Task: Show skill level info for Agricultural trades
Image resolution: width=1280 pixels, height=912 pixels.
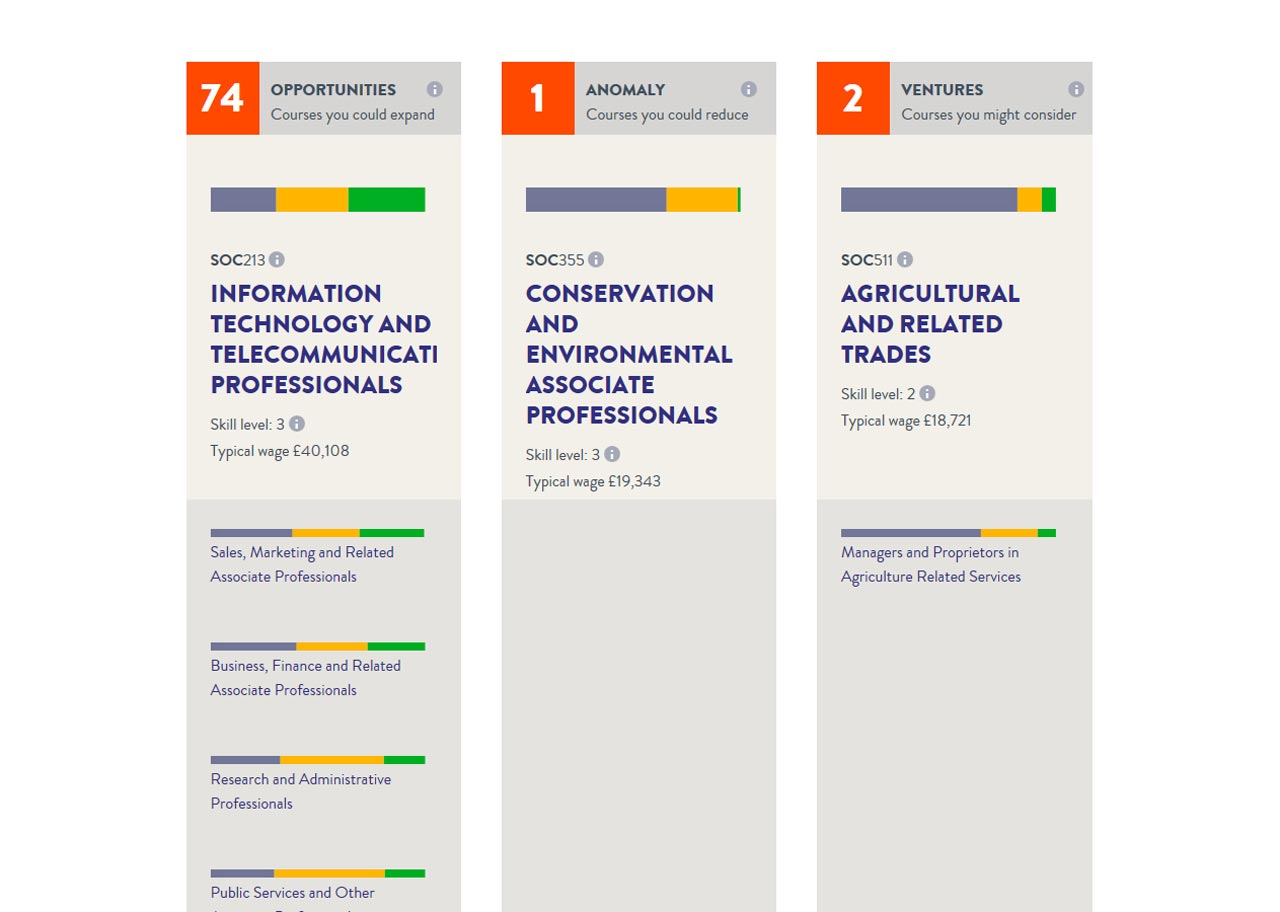Action: pyautogui.click(x=927, y=394)
